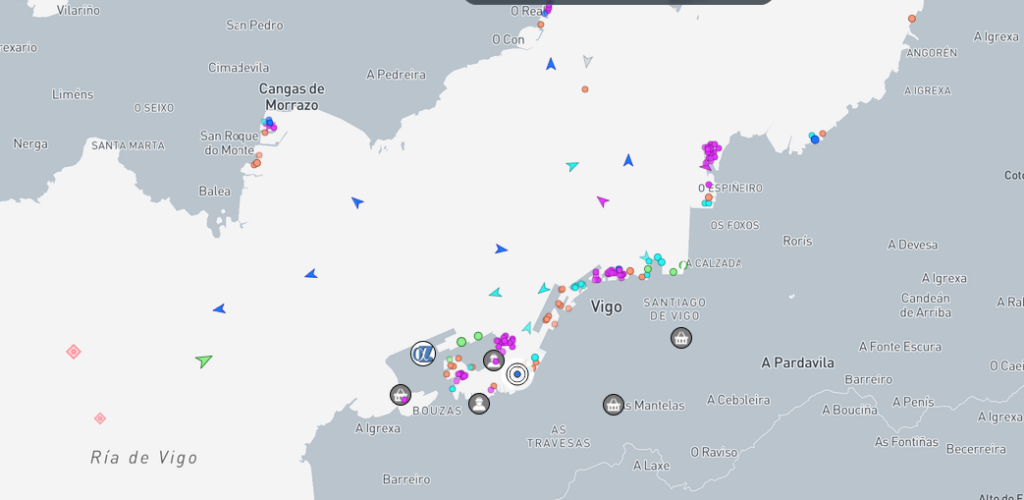Click the San Pedro label

tap(255, 25)
